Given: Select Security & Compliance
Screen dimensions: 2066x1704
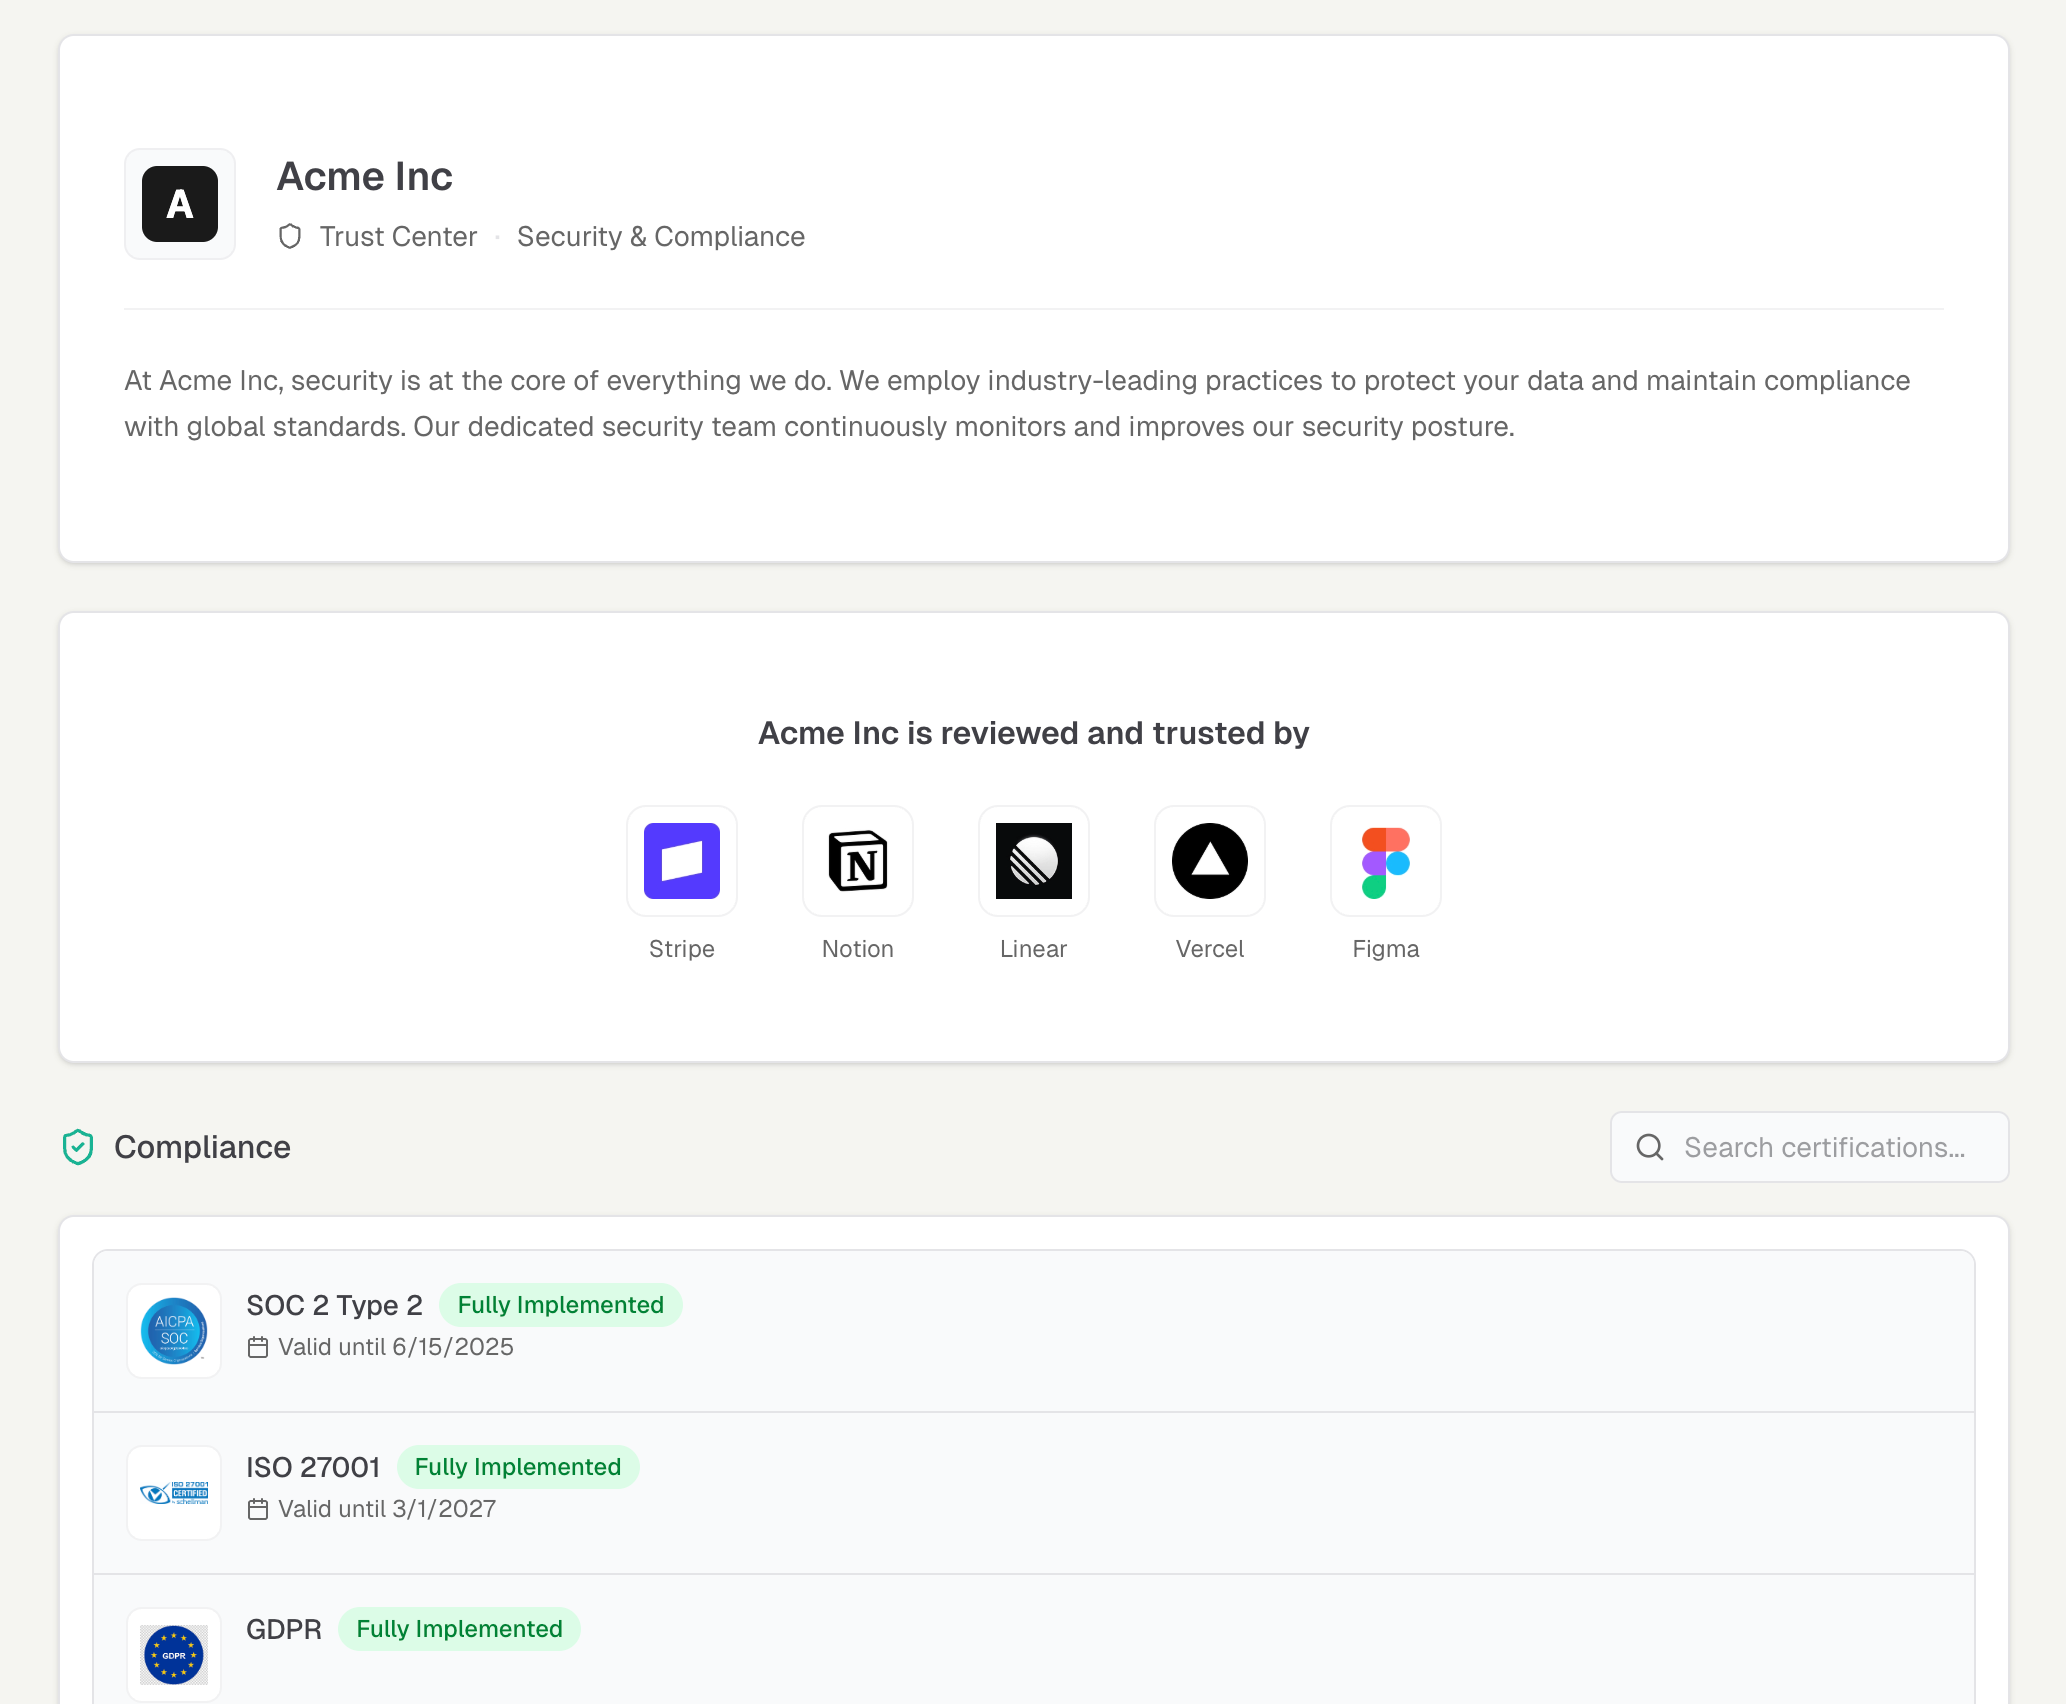Looking at the screenshot, I should click(x=661, y=237).
